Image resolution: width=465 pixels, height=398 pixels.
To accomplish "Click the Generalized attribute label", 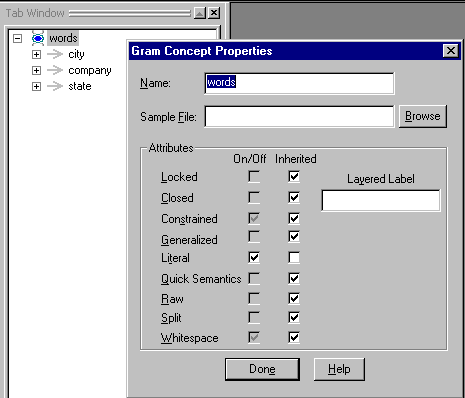I will click(189, 240).
